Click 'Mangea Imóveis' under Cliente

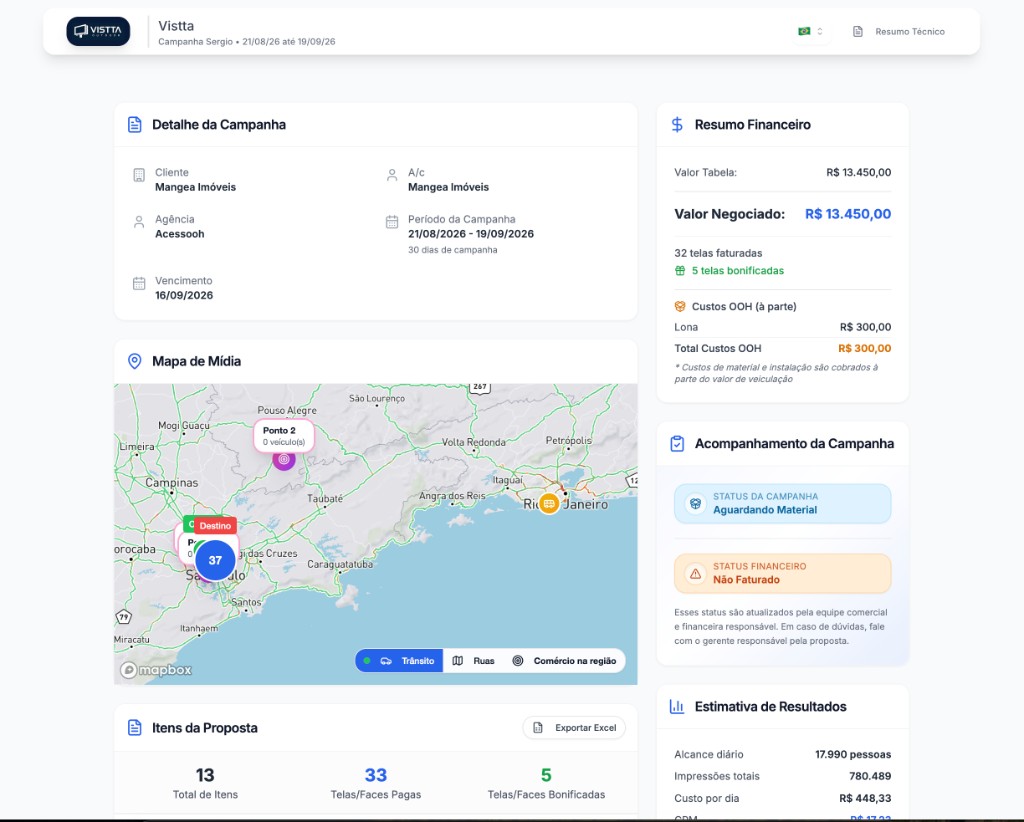[x=195, y=187]
